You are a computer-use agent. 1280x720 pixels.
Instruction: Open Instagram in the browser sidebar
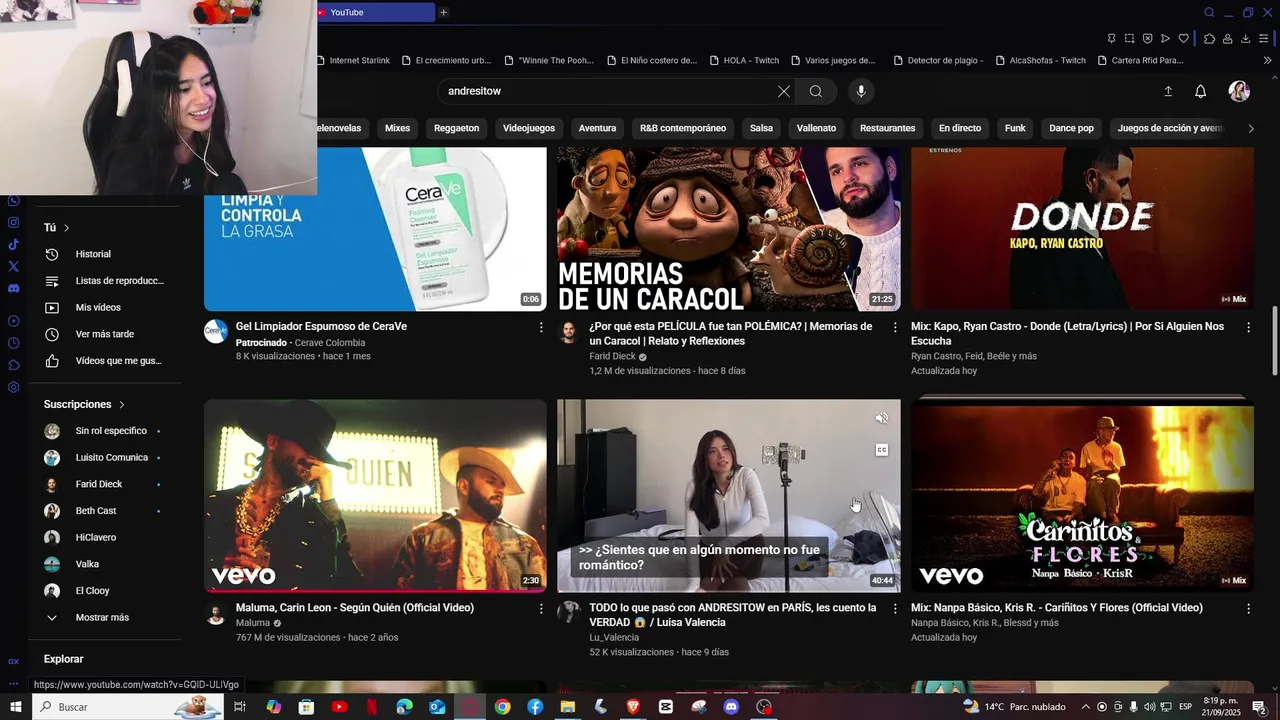tap(13, 222)
